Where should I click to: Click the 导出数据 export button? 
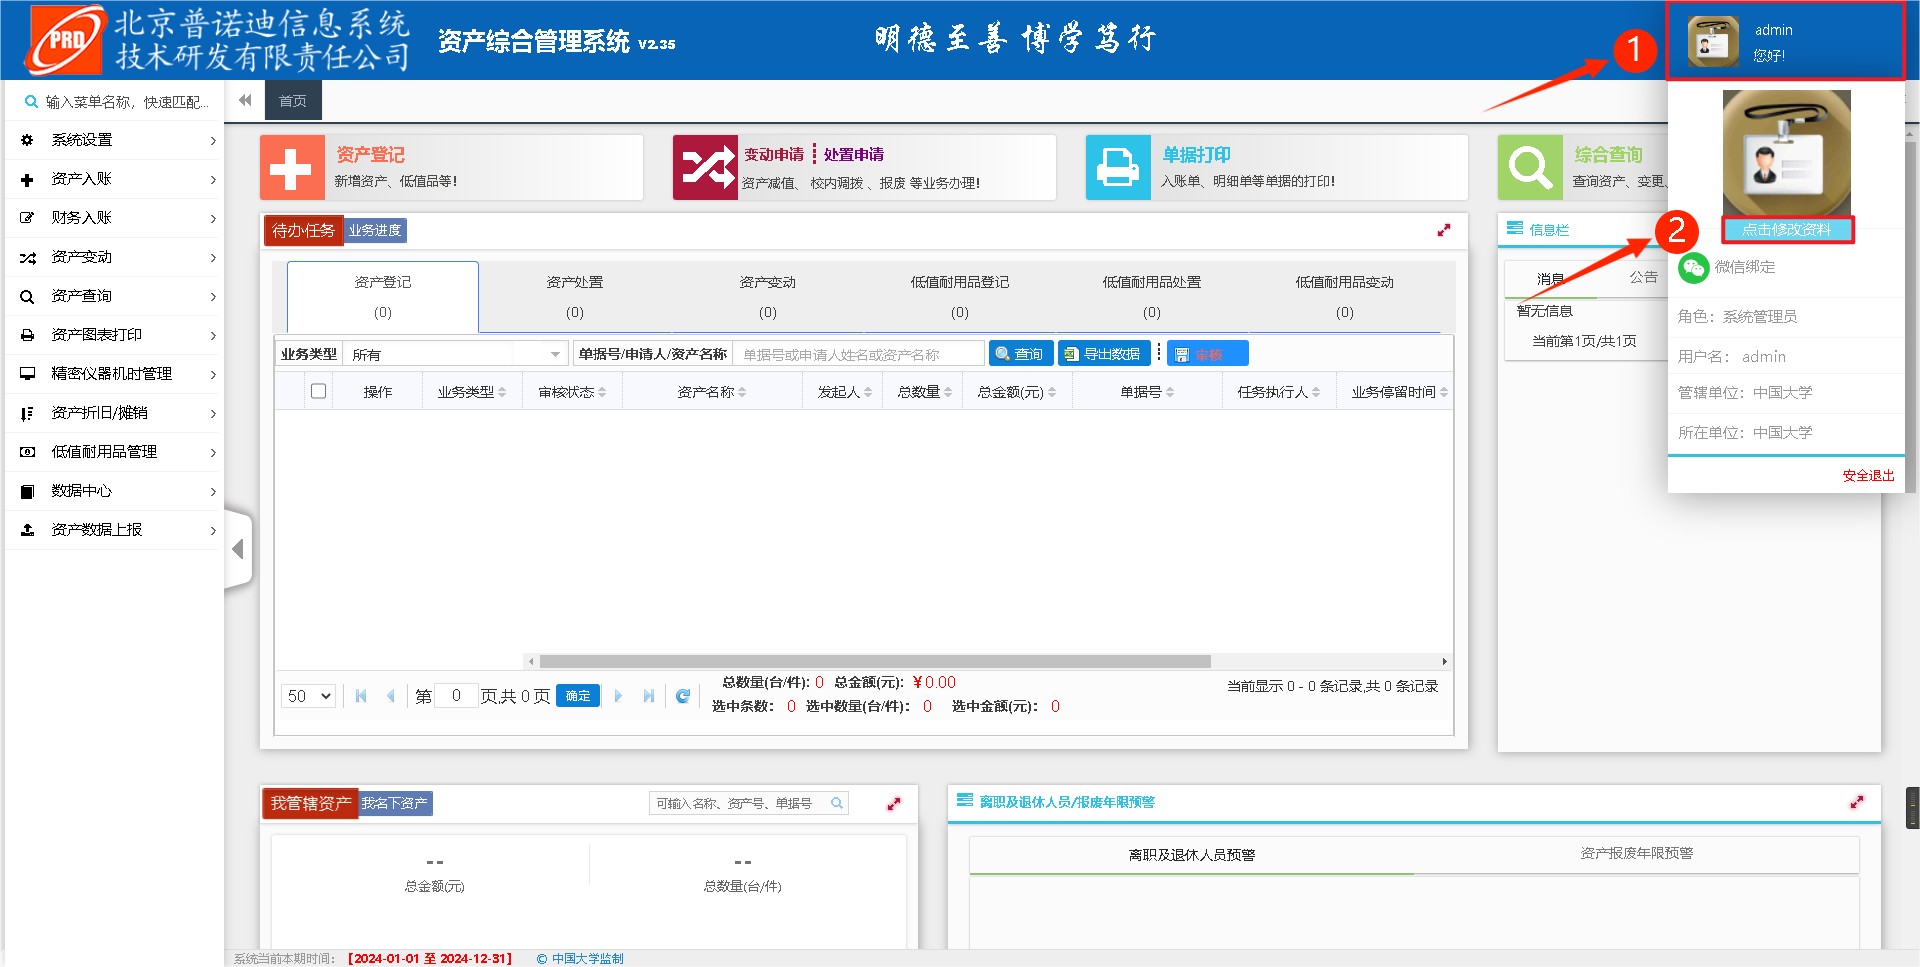pyautogui.click(x=1104, y=354)
